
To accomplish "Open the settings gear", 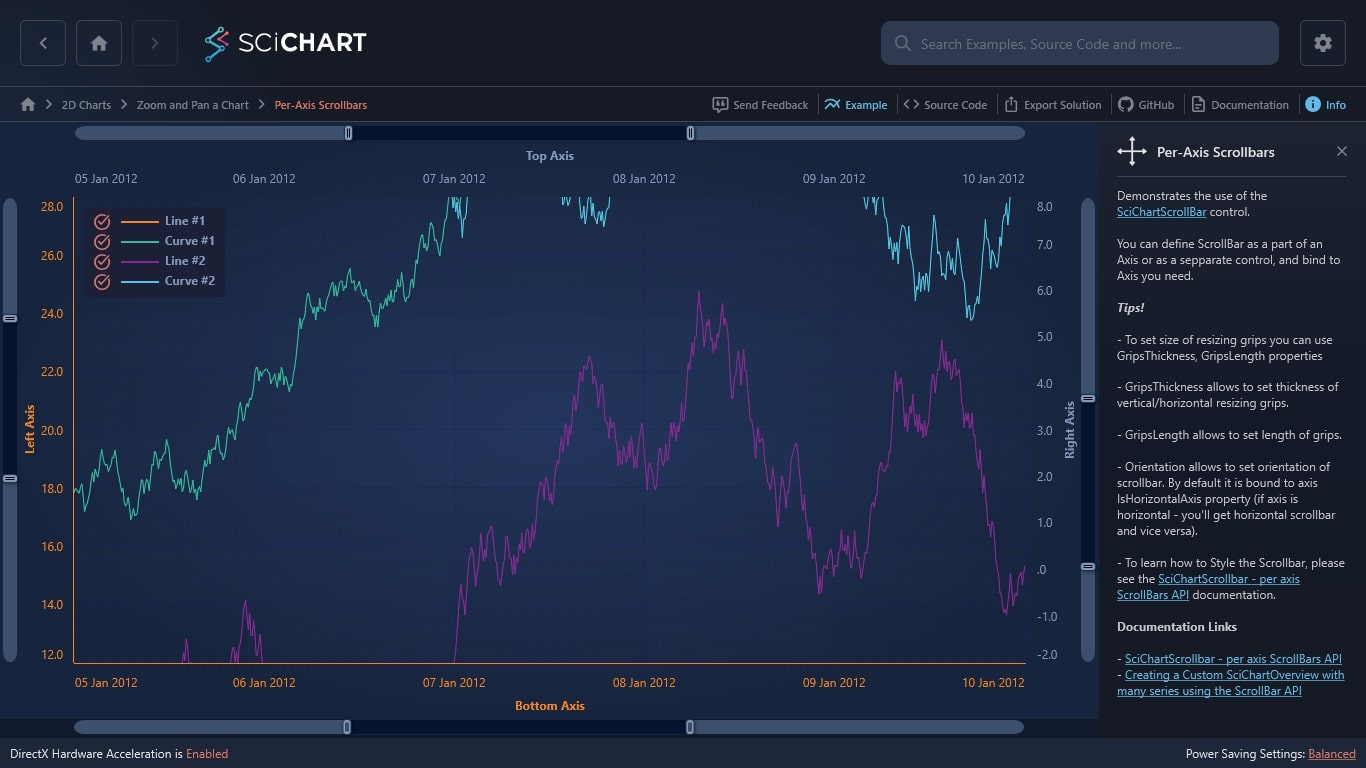I will coord(1323,43).
